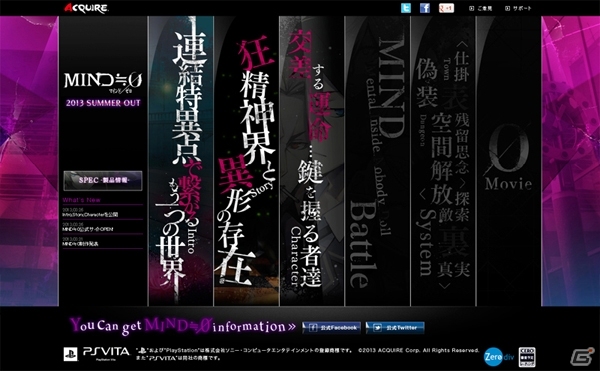600x371 pixels.
Task: Open the ご意見 link in top bar
Action: (x=481, y=8)
